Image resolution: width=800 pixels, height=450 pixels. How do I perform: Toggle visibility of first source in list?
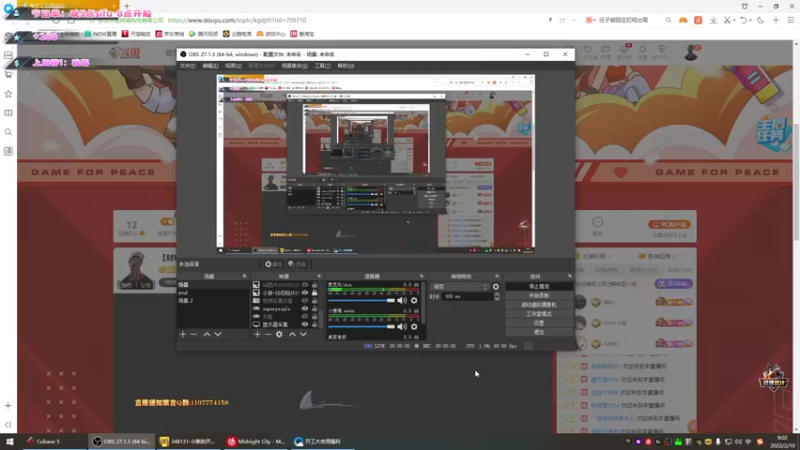tap(305, 285)
